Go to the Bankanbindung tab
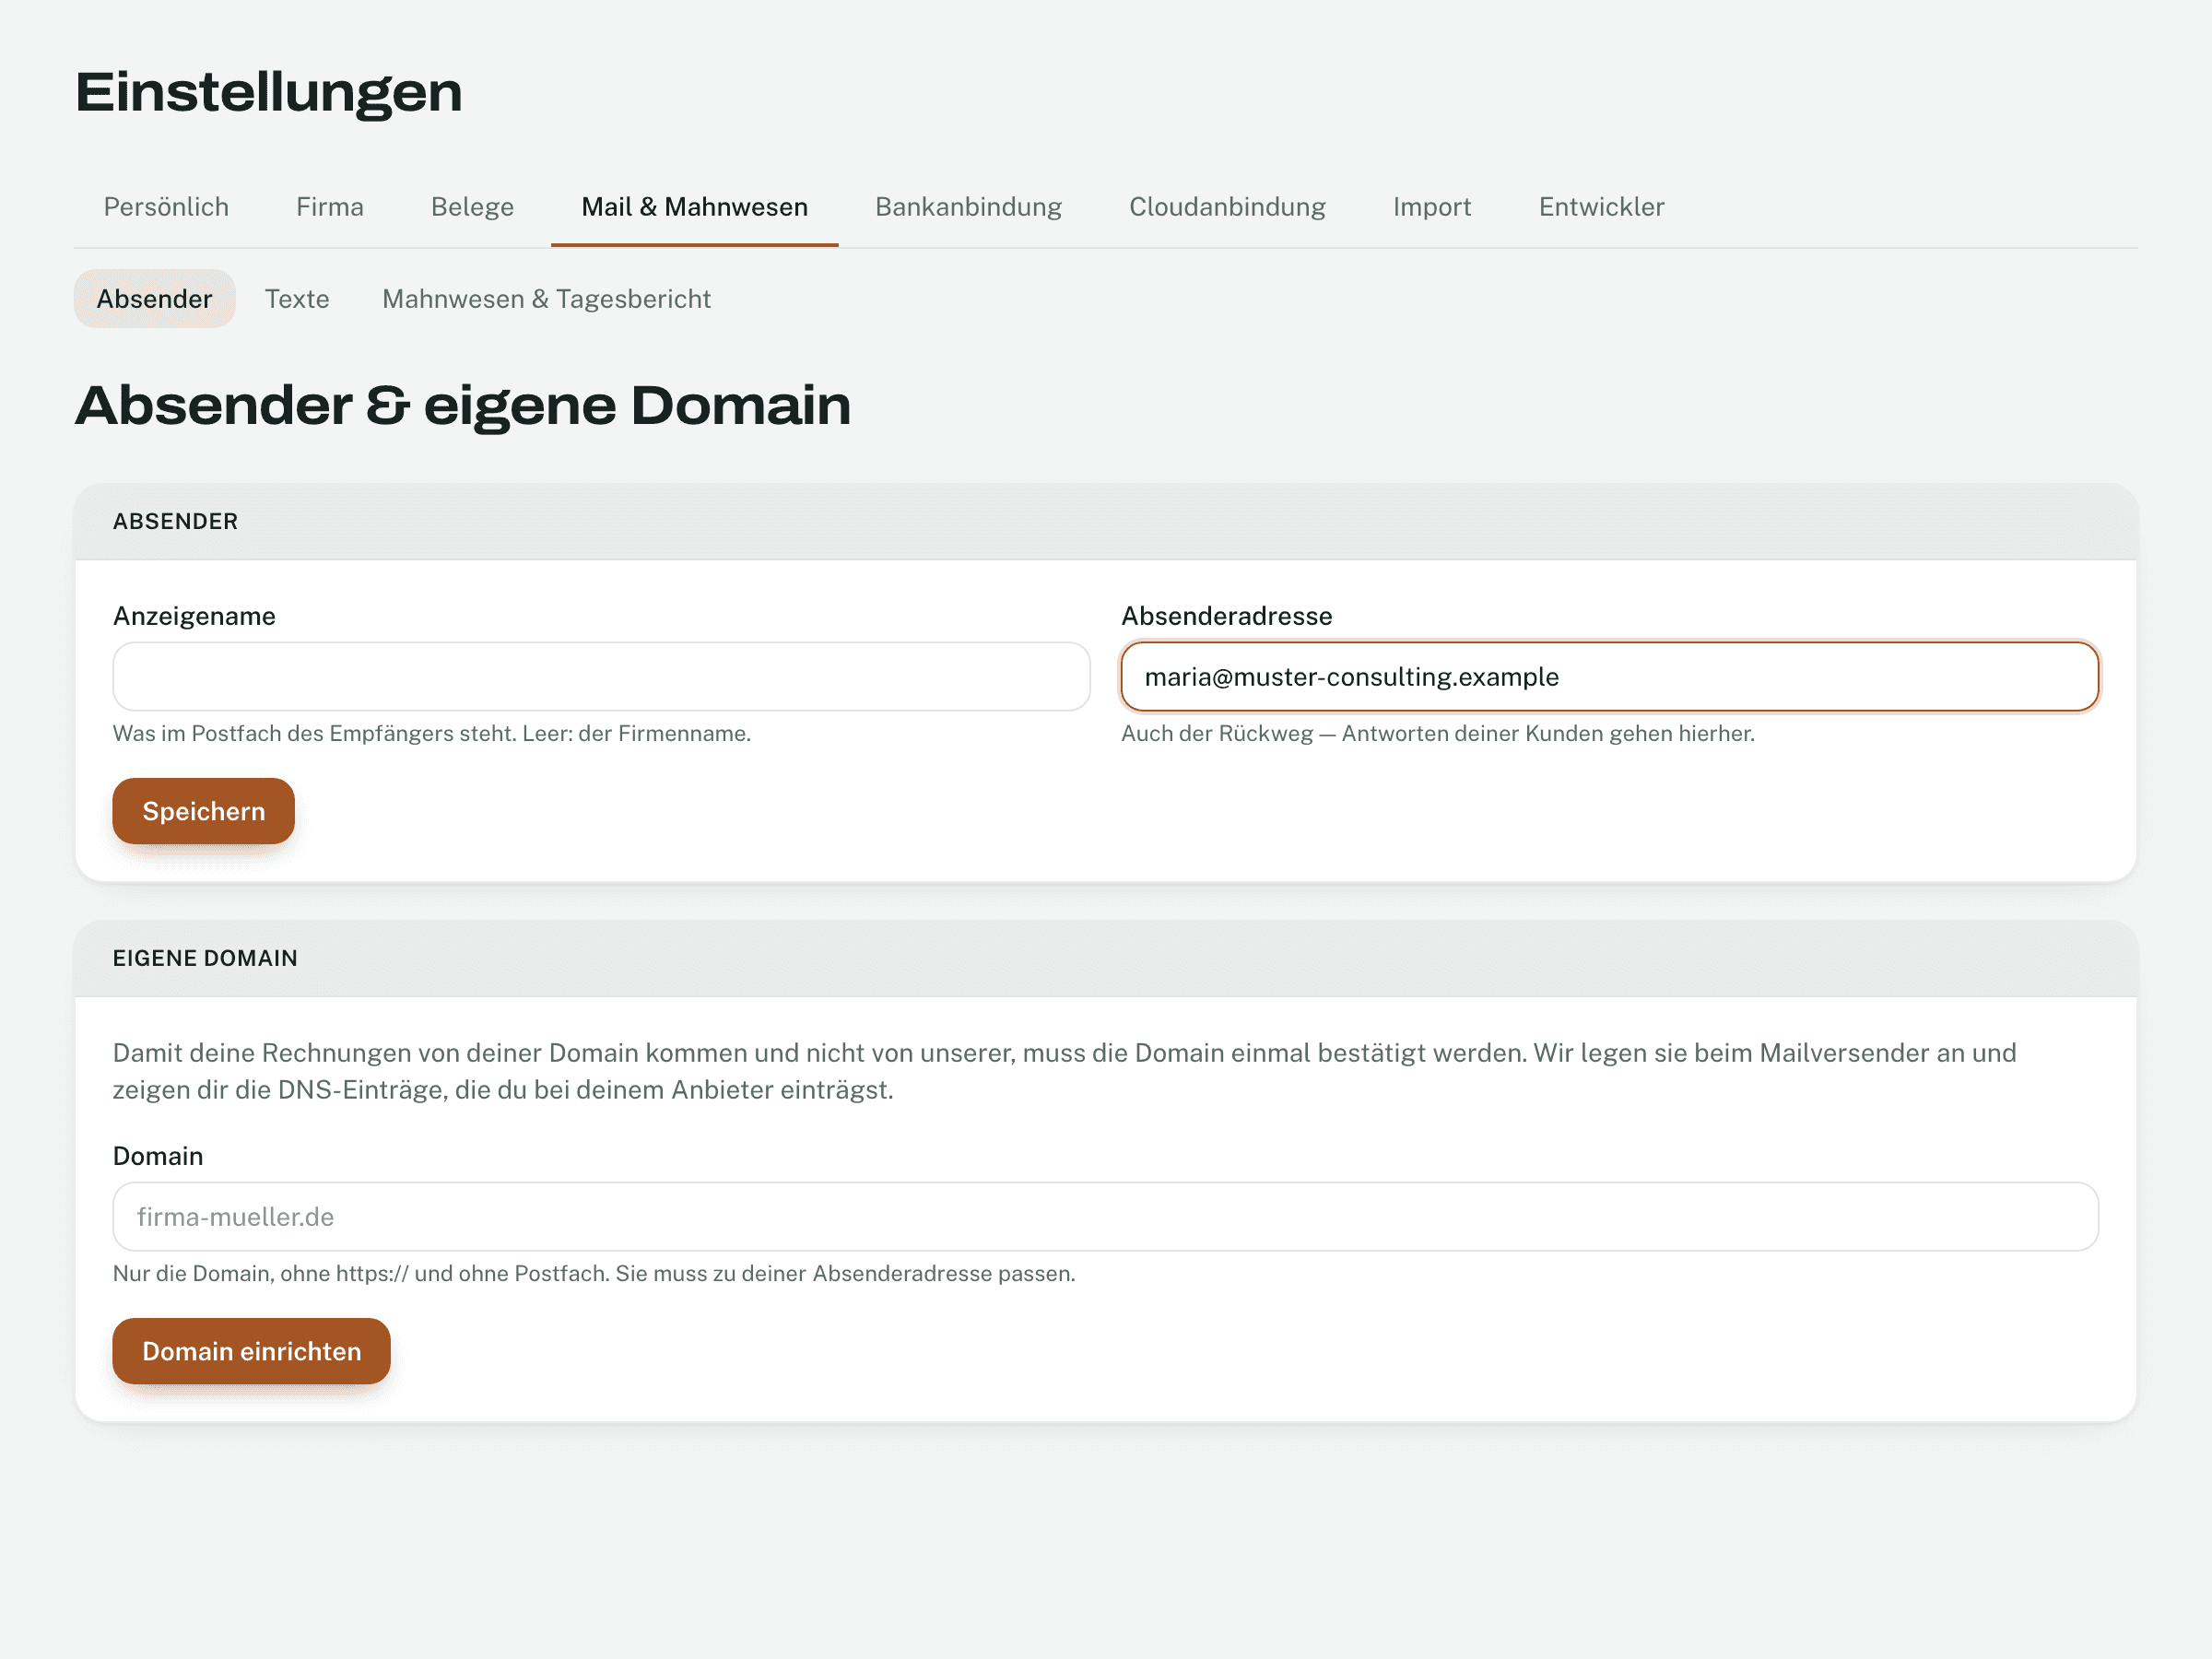Image resolution: width=2212 pixels, height=1659 pixels. point(968,207)
